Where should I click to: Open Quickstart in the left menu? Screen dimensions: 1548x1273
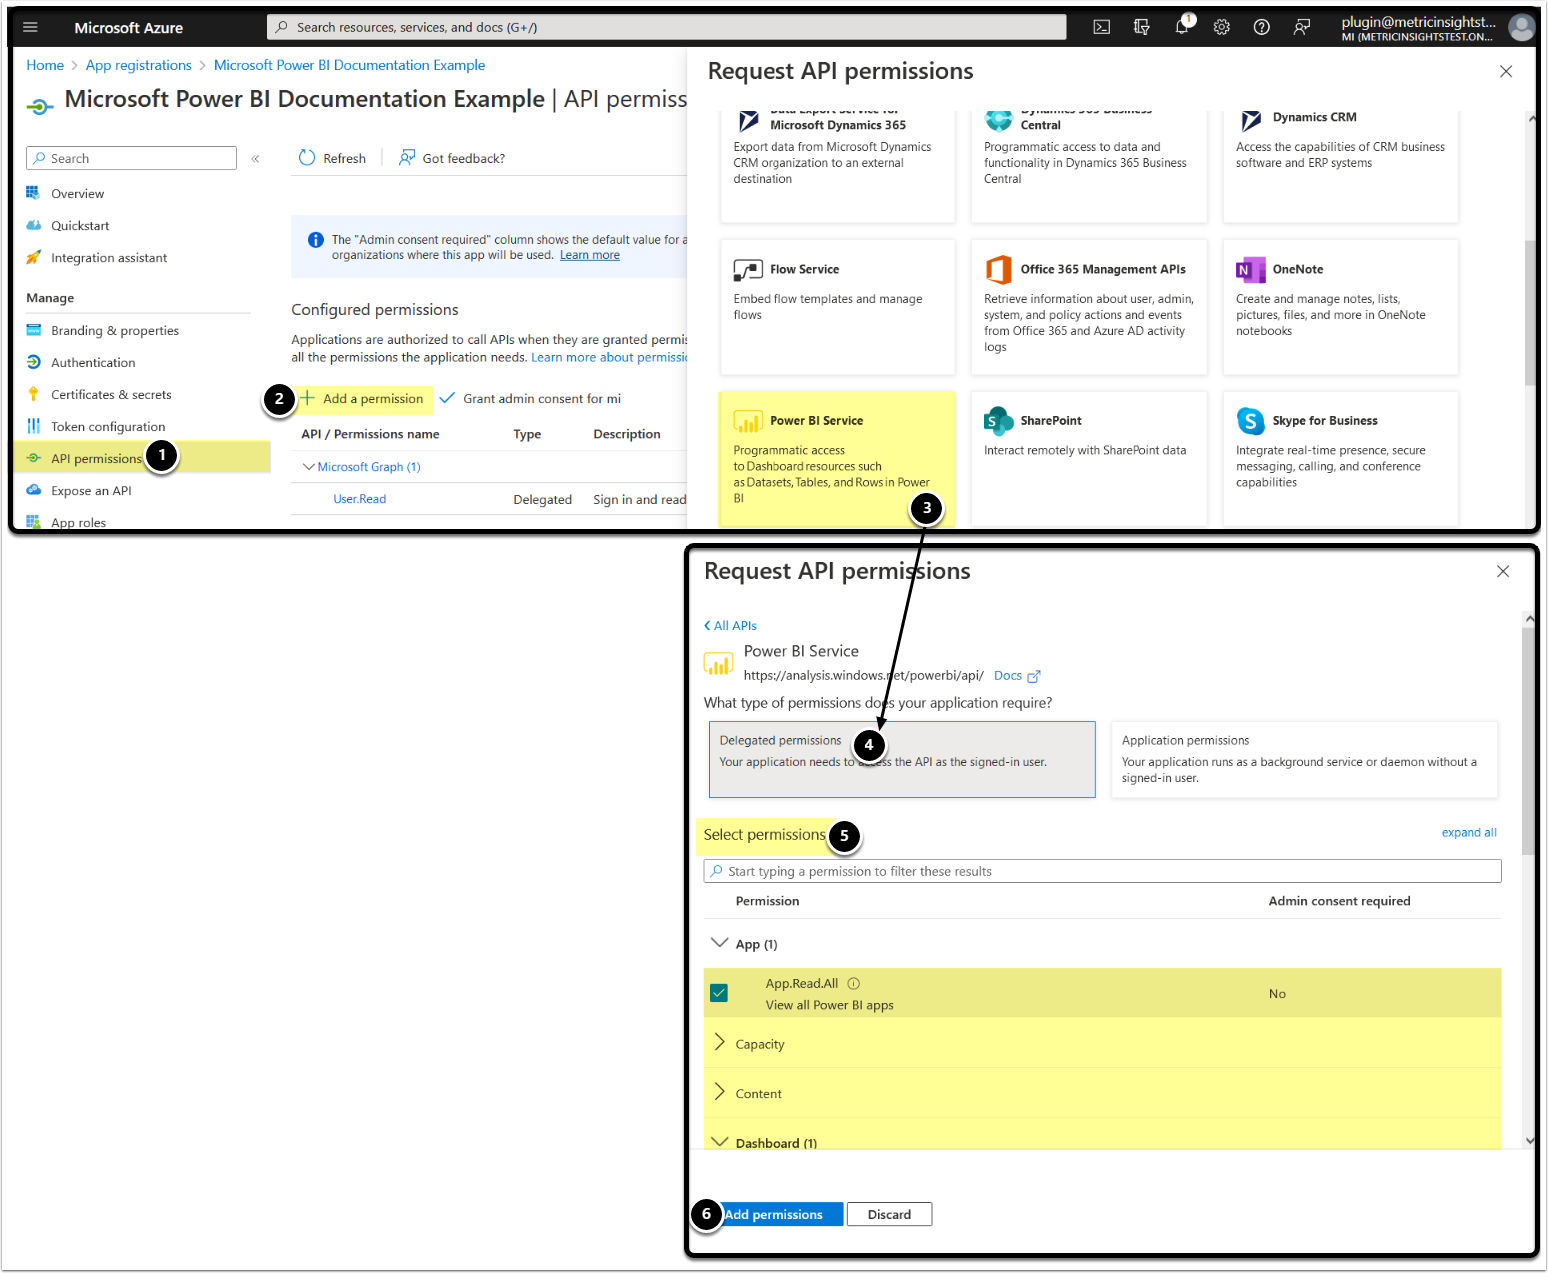coord(80,226)
